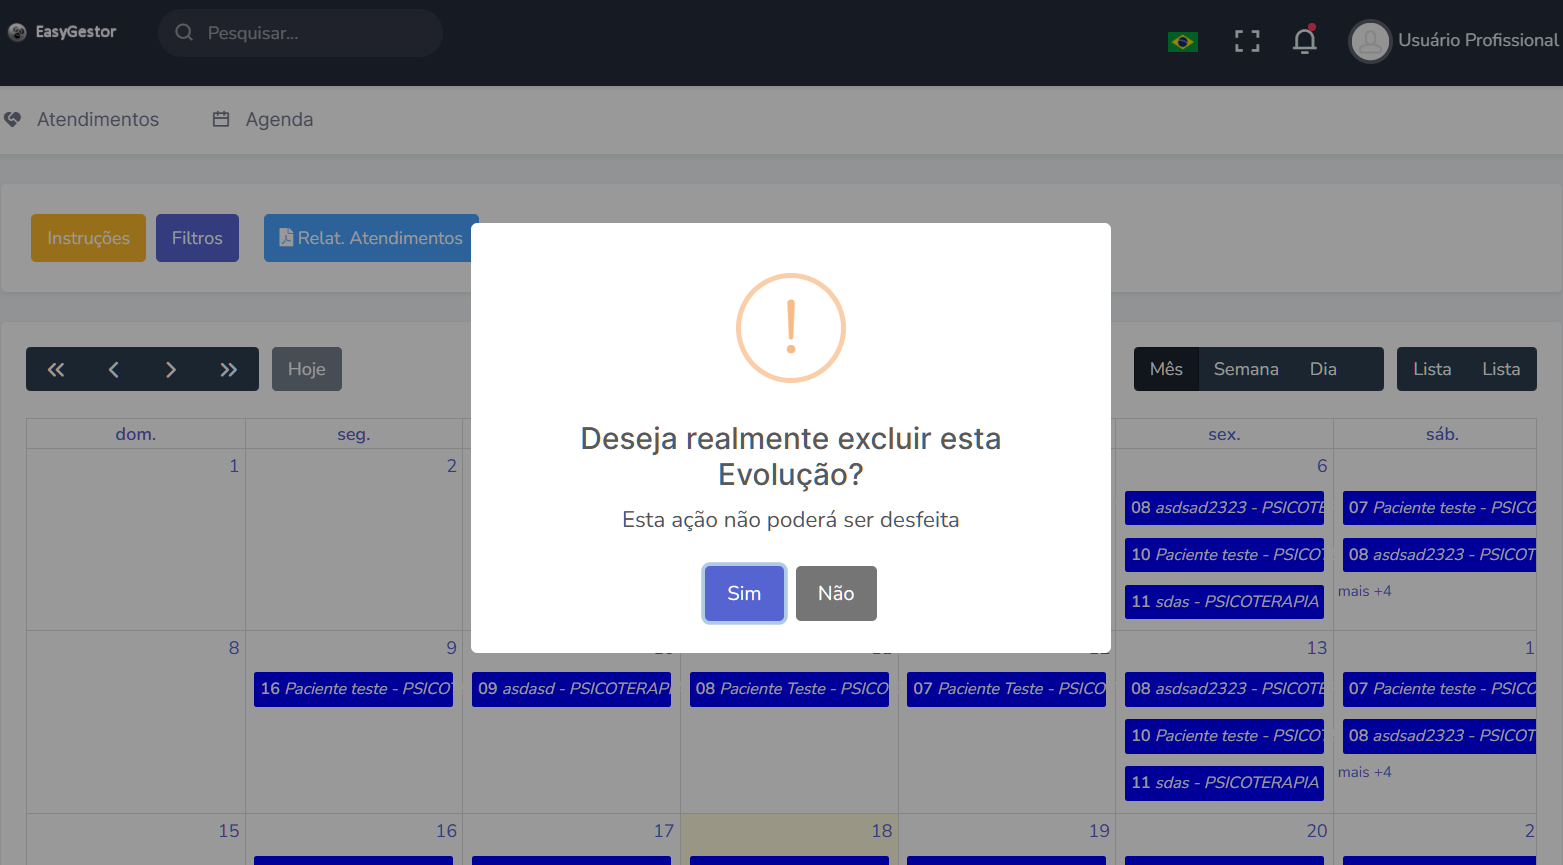Open the Filtros panel
The image size is (1563, 865).
(197, 238)
